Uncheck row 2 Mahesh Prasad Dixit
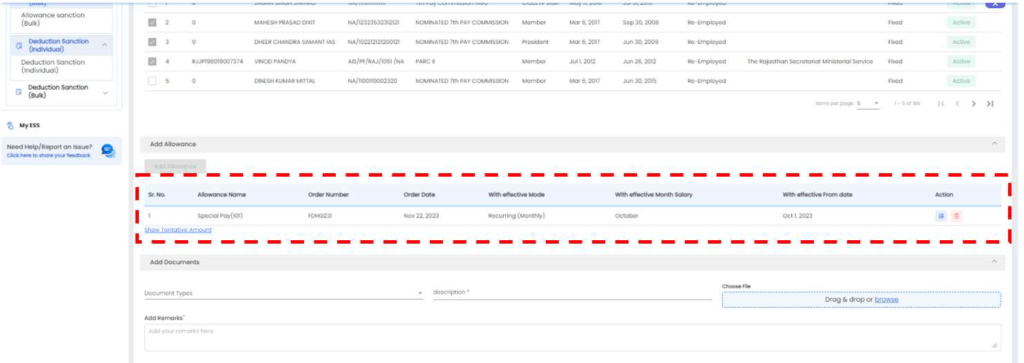This screenshot has width=1024, height=363. (152, 22)
